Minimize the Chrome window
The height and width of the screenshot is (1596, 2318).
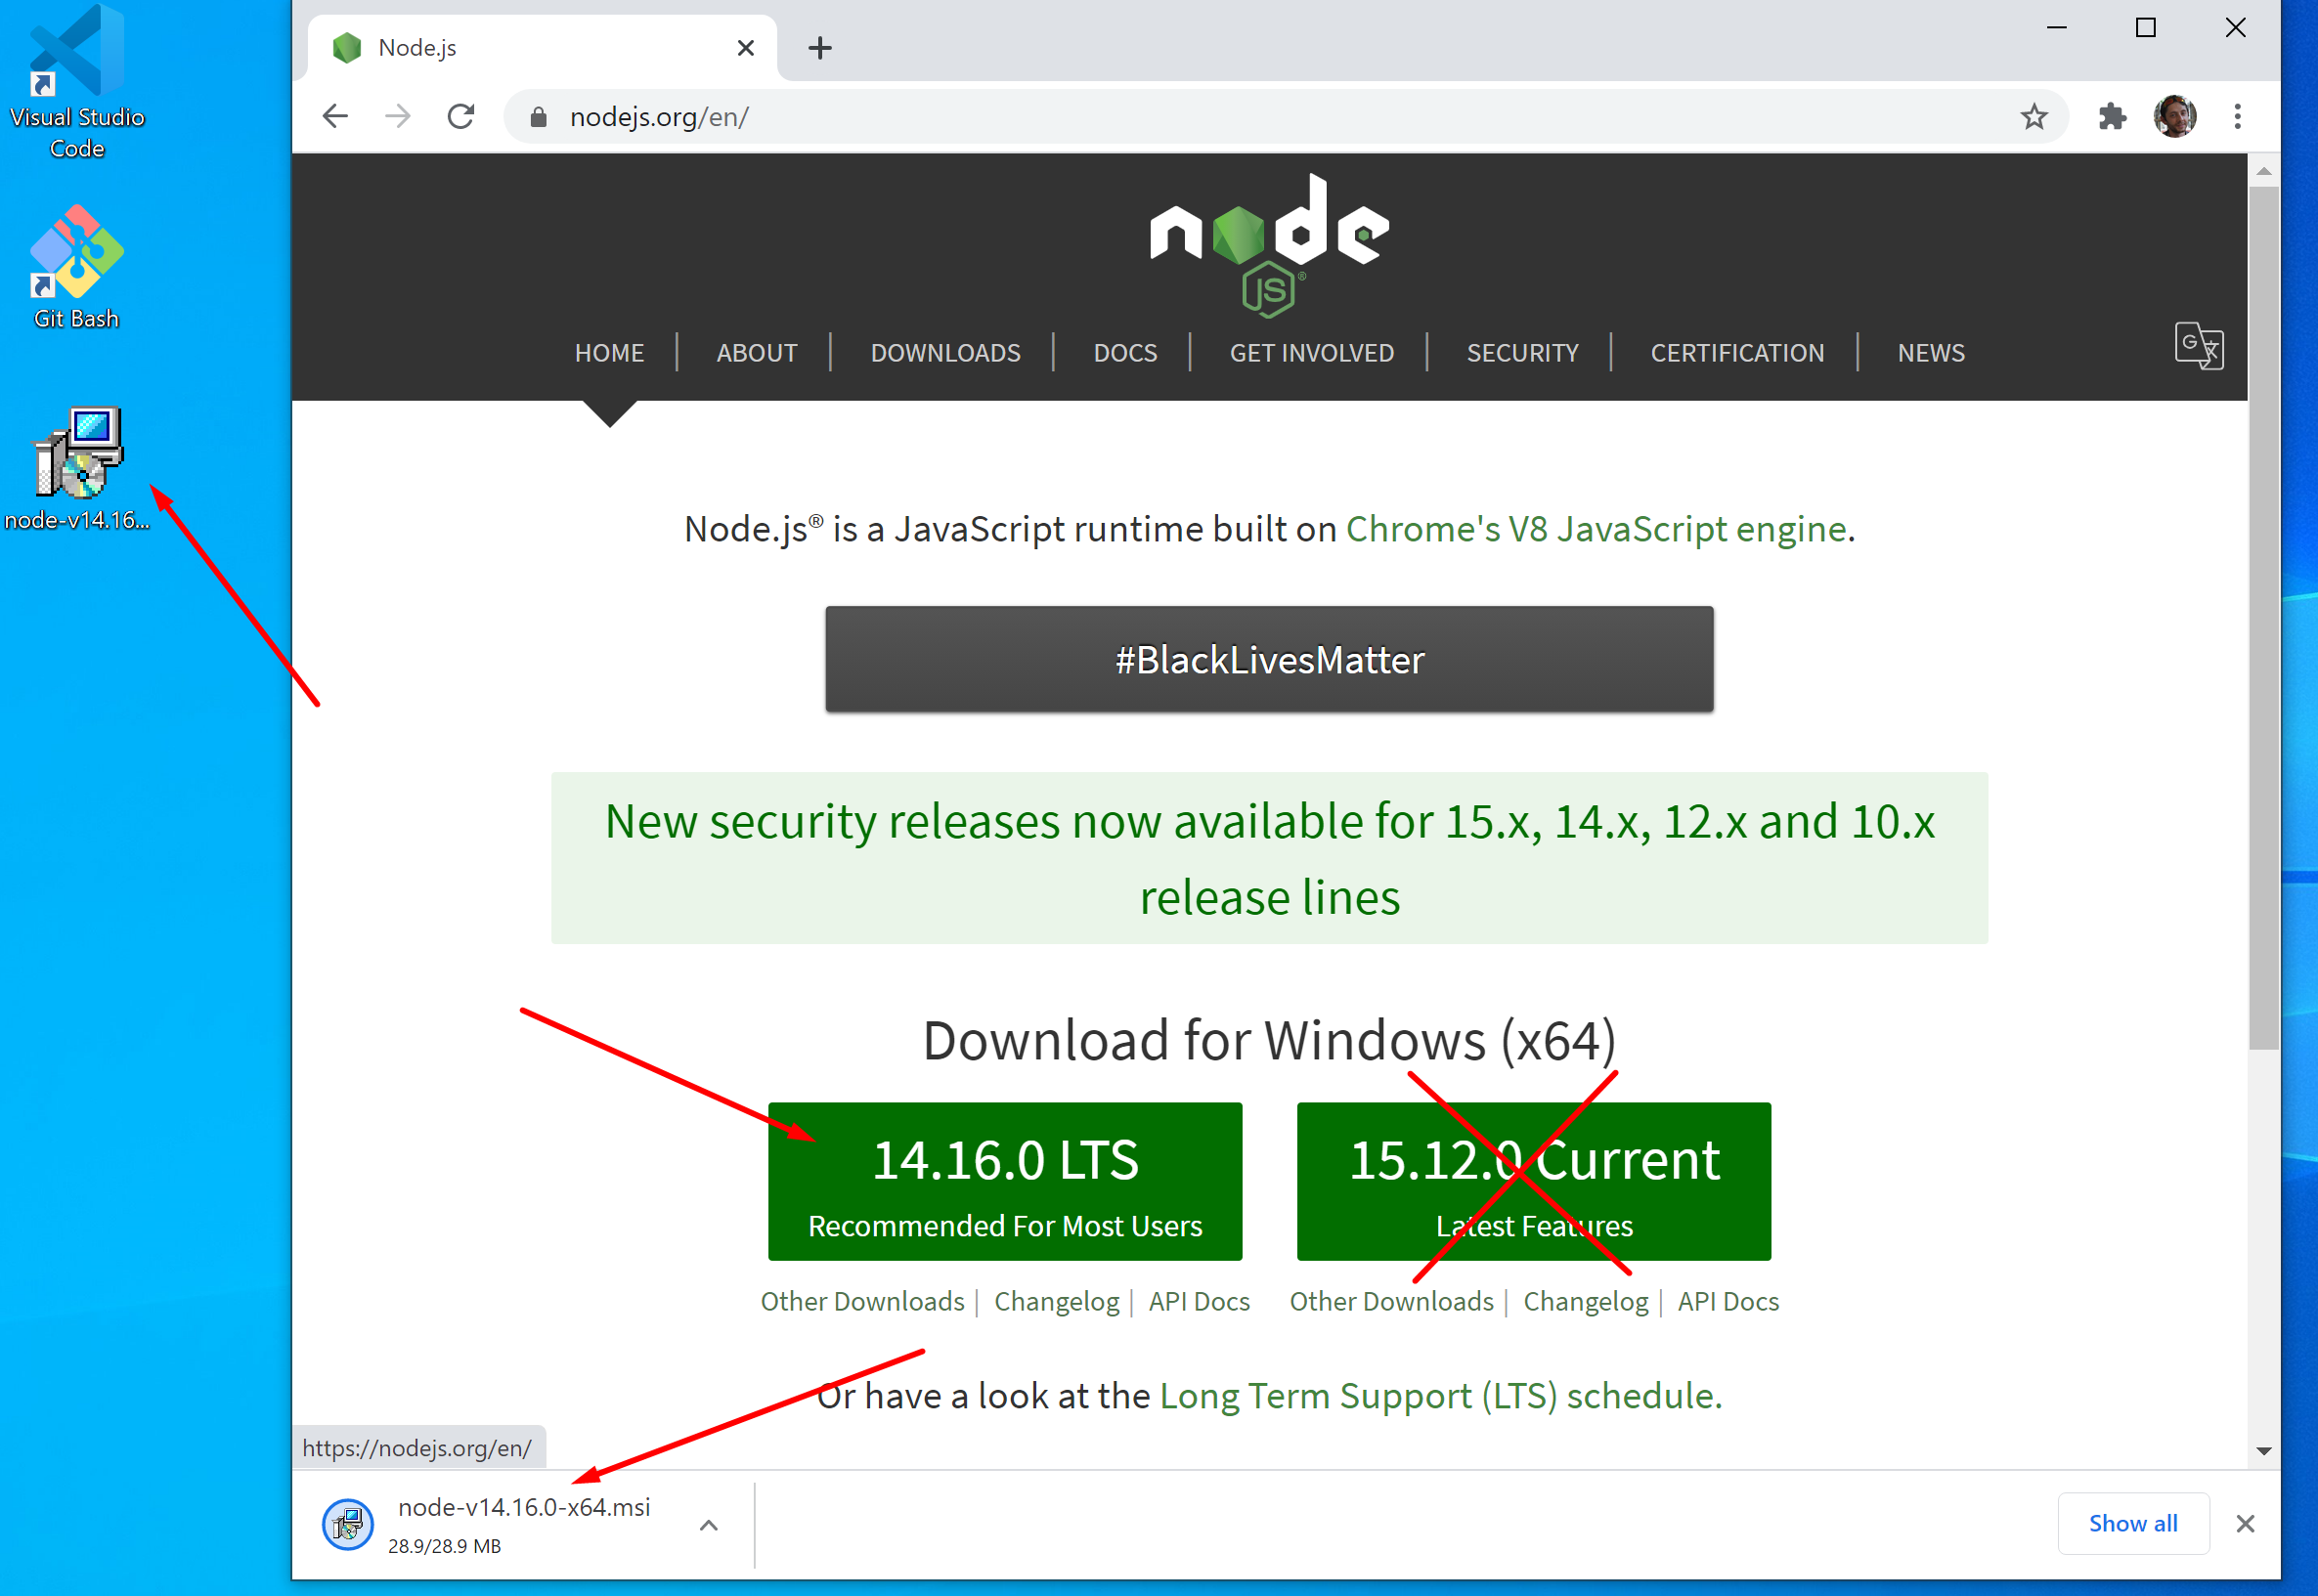click(2056, 28)
